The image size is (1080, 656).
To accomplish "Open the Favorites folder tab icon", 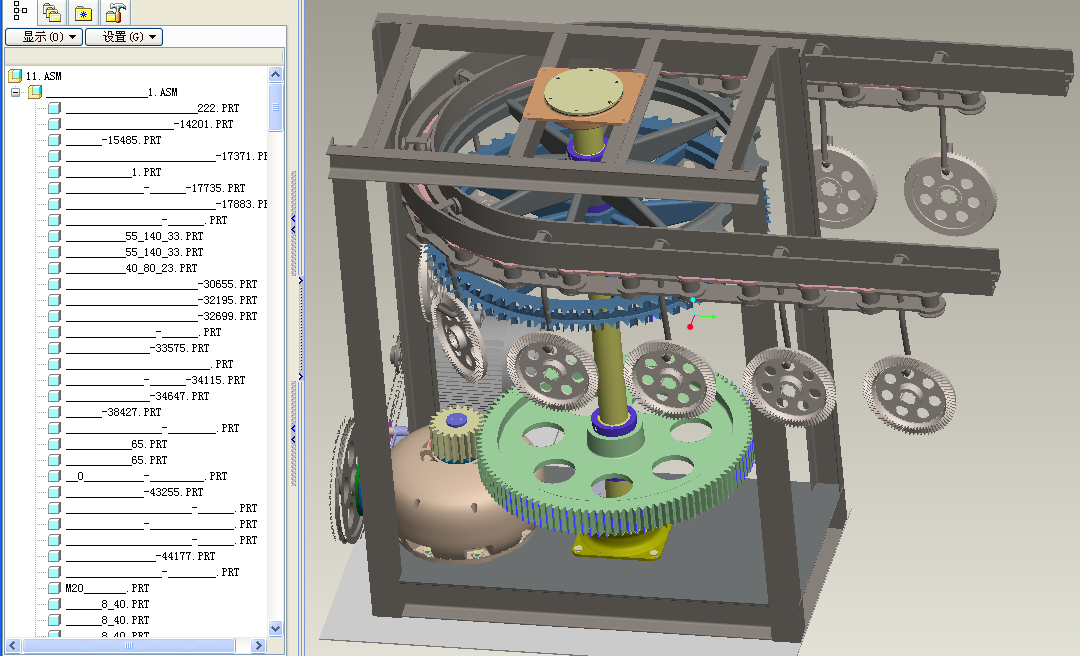I will (x=83, y=12).
